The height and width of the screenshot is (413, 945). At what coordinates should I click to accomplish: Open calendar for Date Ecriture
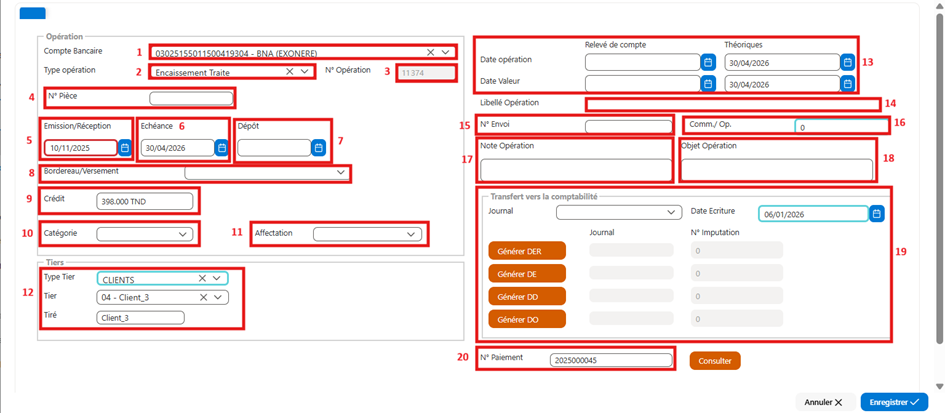(x=877, y=213)
